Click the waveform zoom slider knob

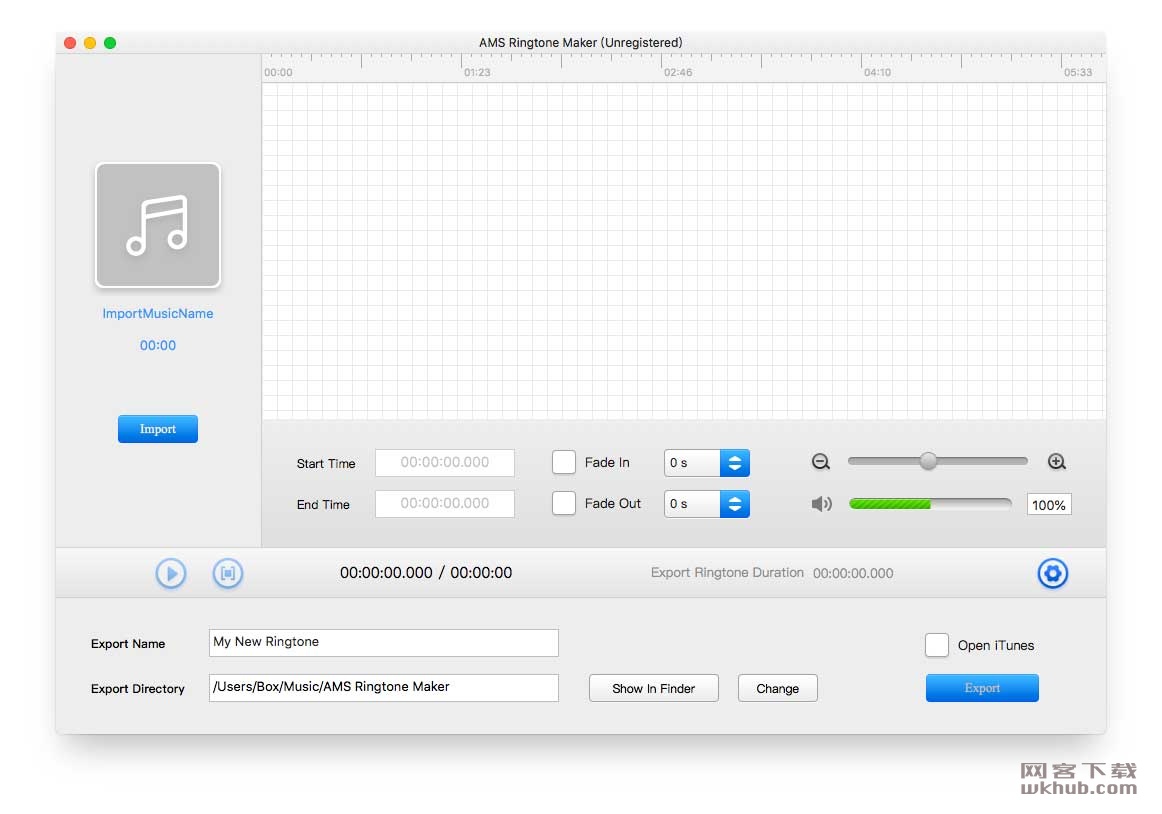928,461
